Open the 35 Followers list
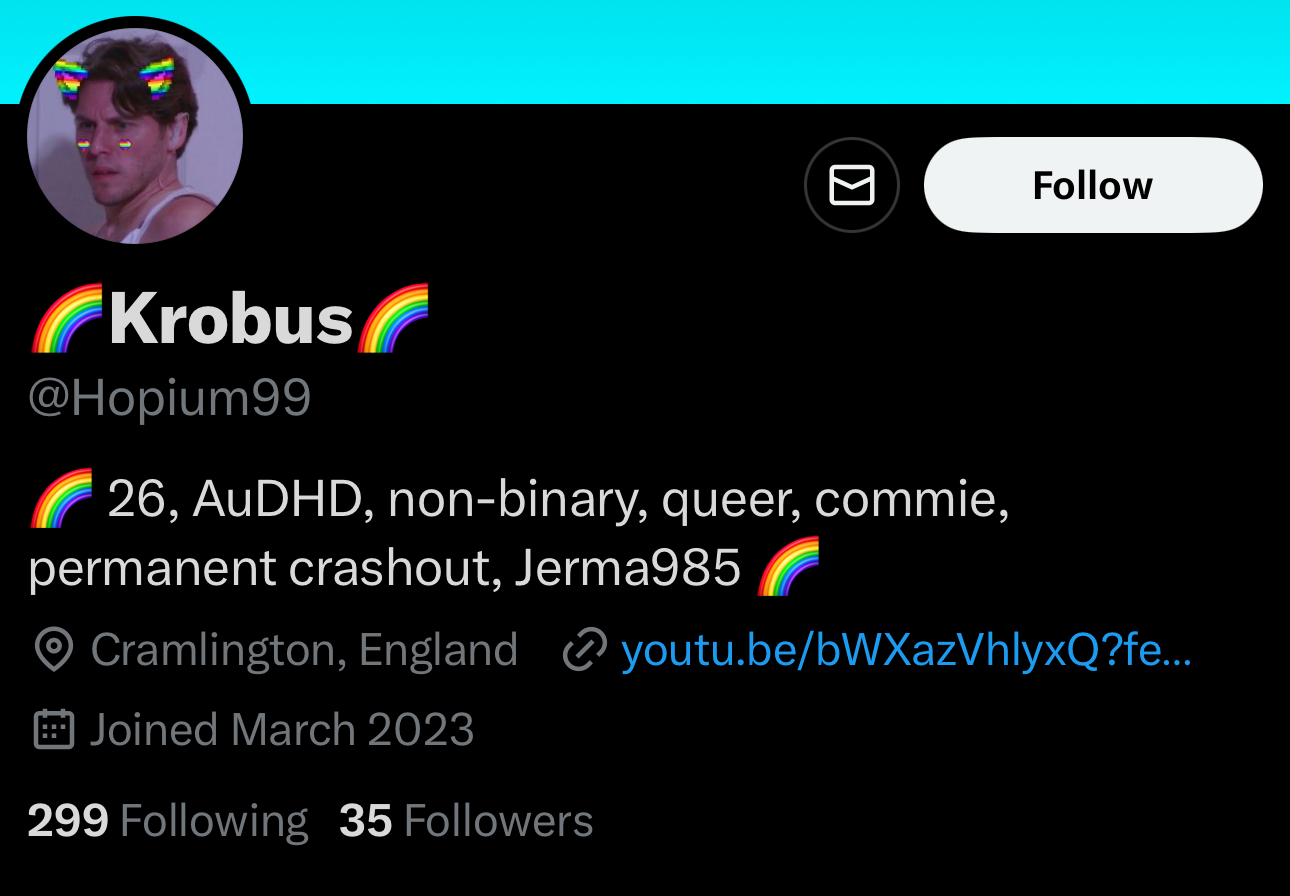 [x=466, y=821]
